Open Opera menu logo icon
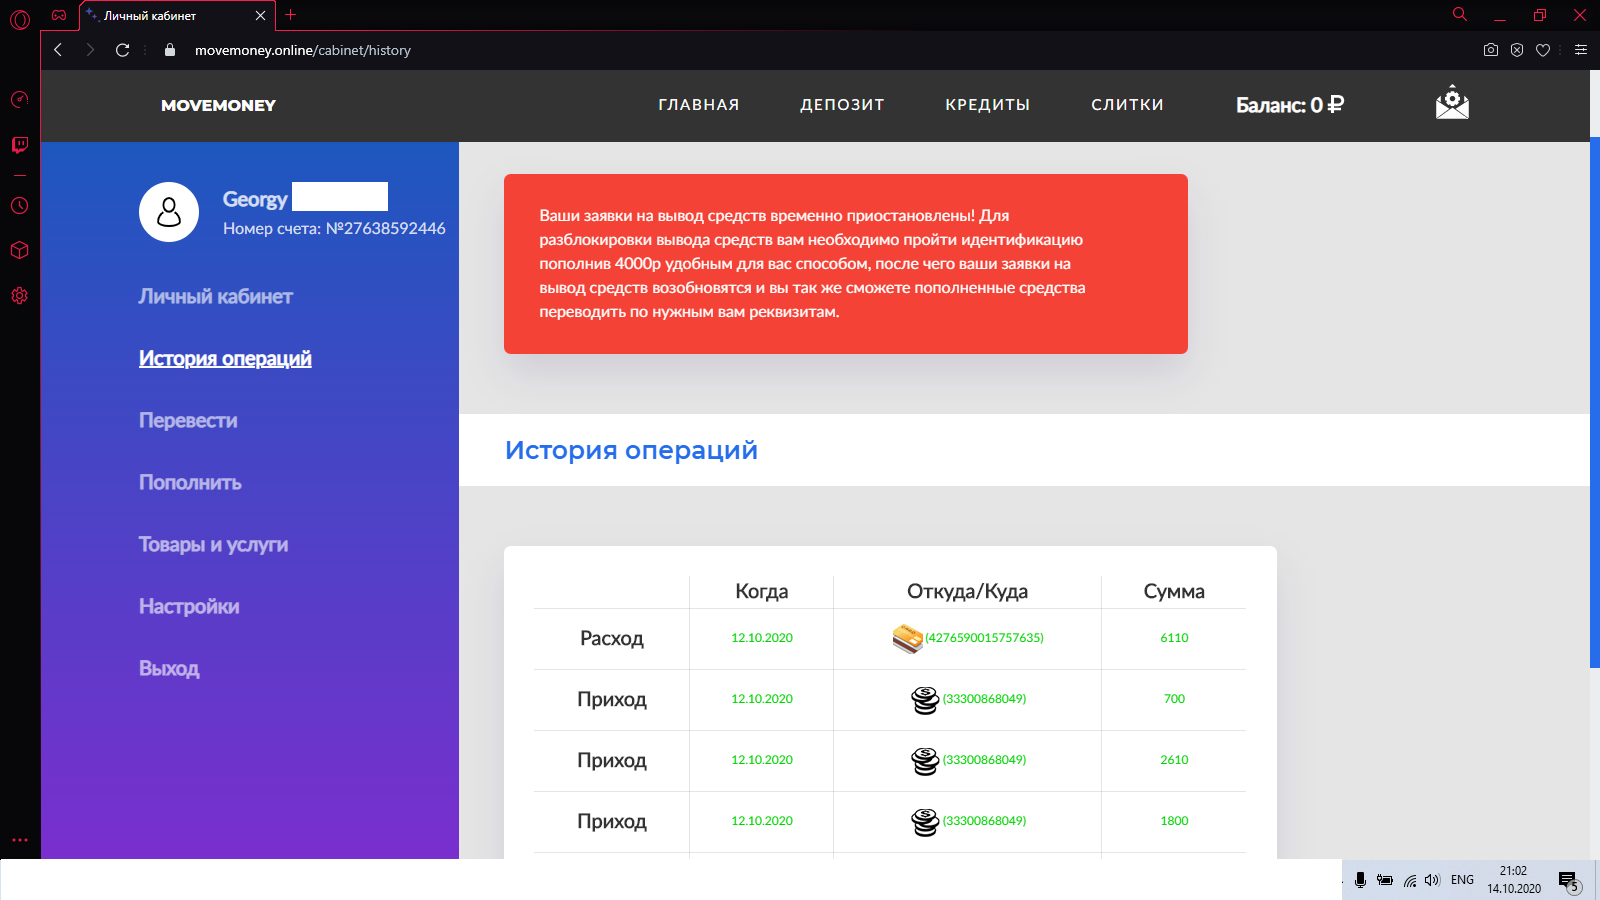1600x900 pixels. (20, 19)
